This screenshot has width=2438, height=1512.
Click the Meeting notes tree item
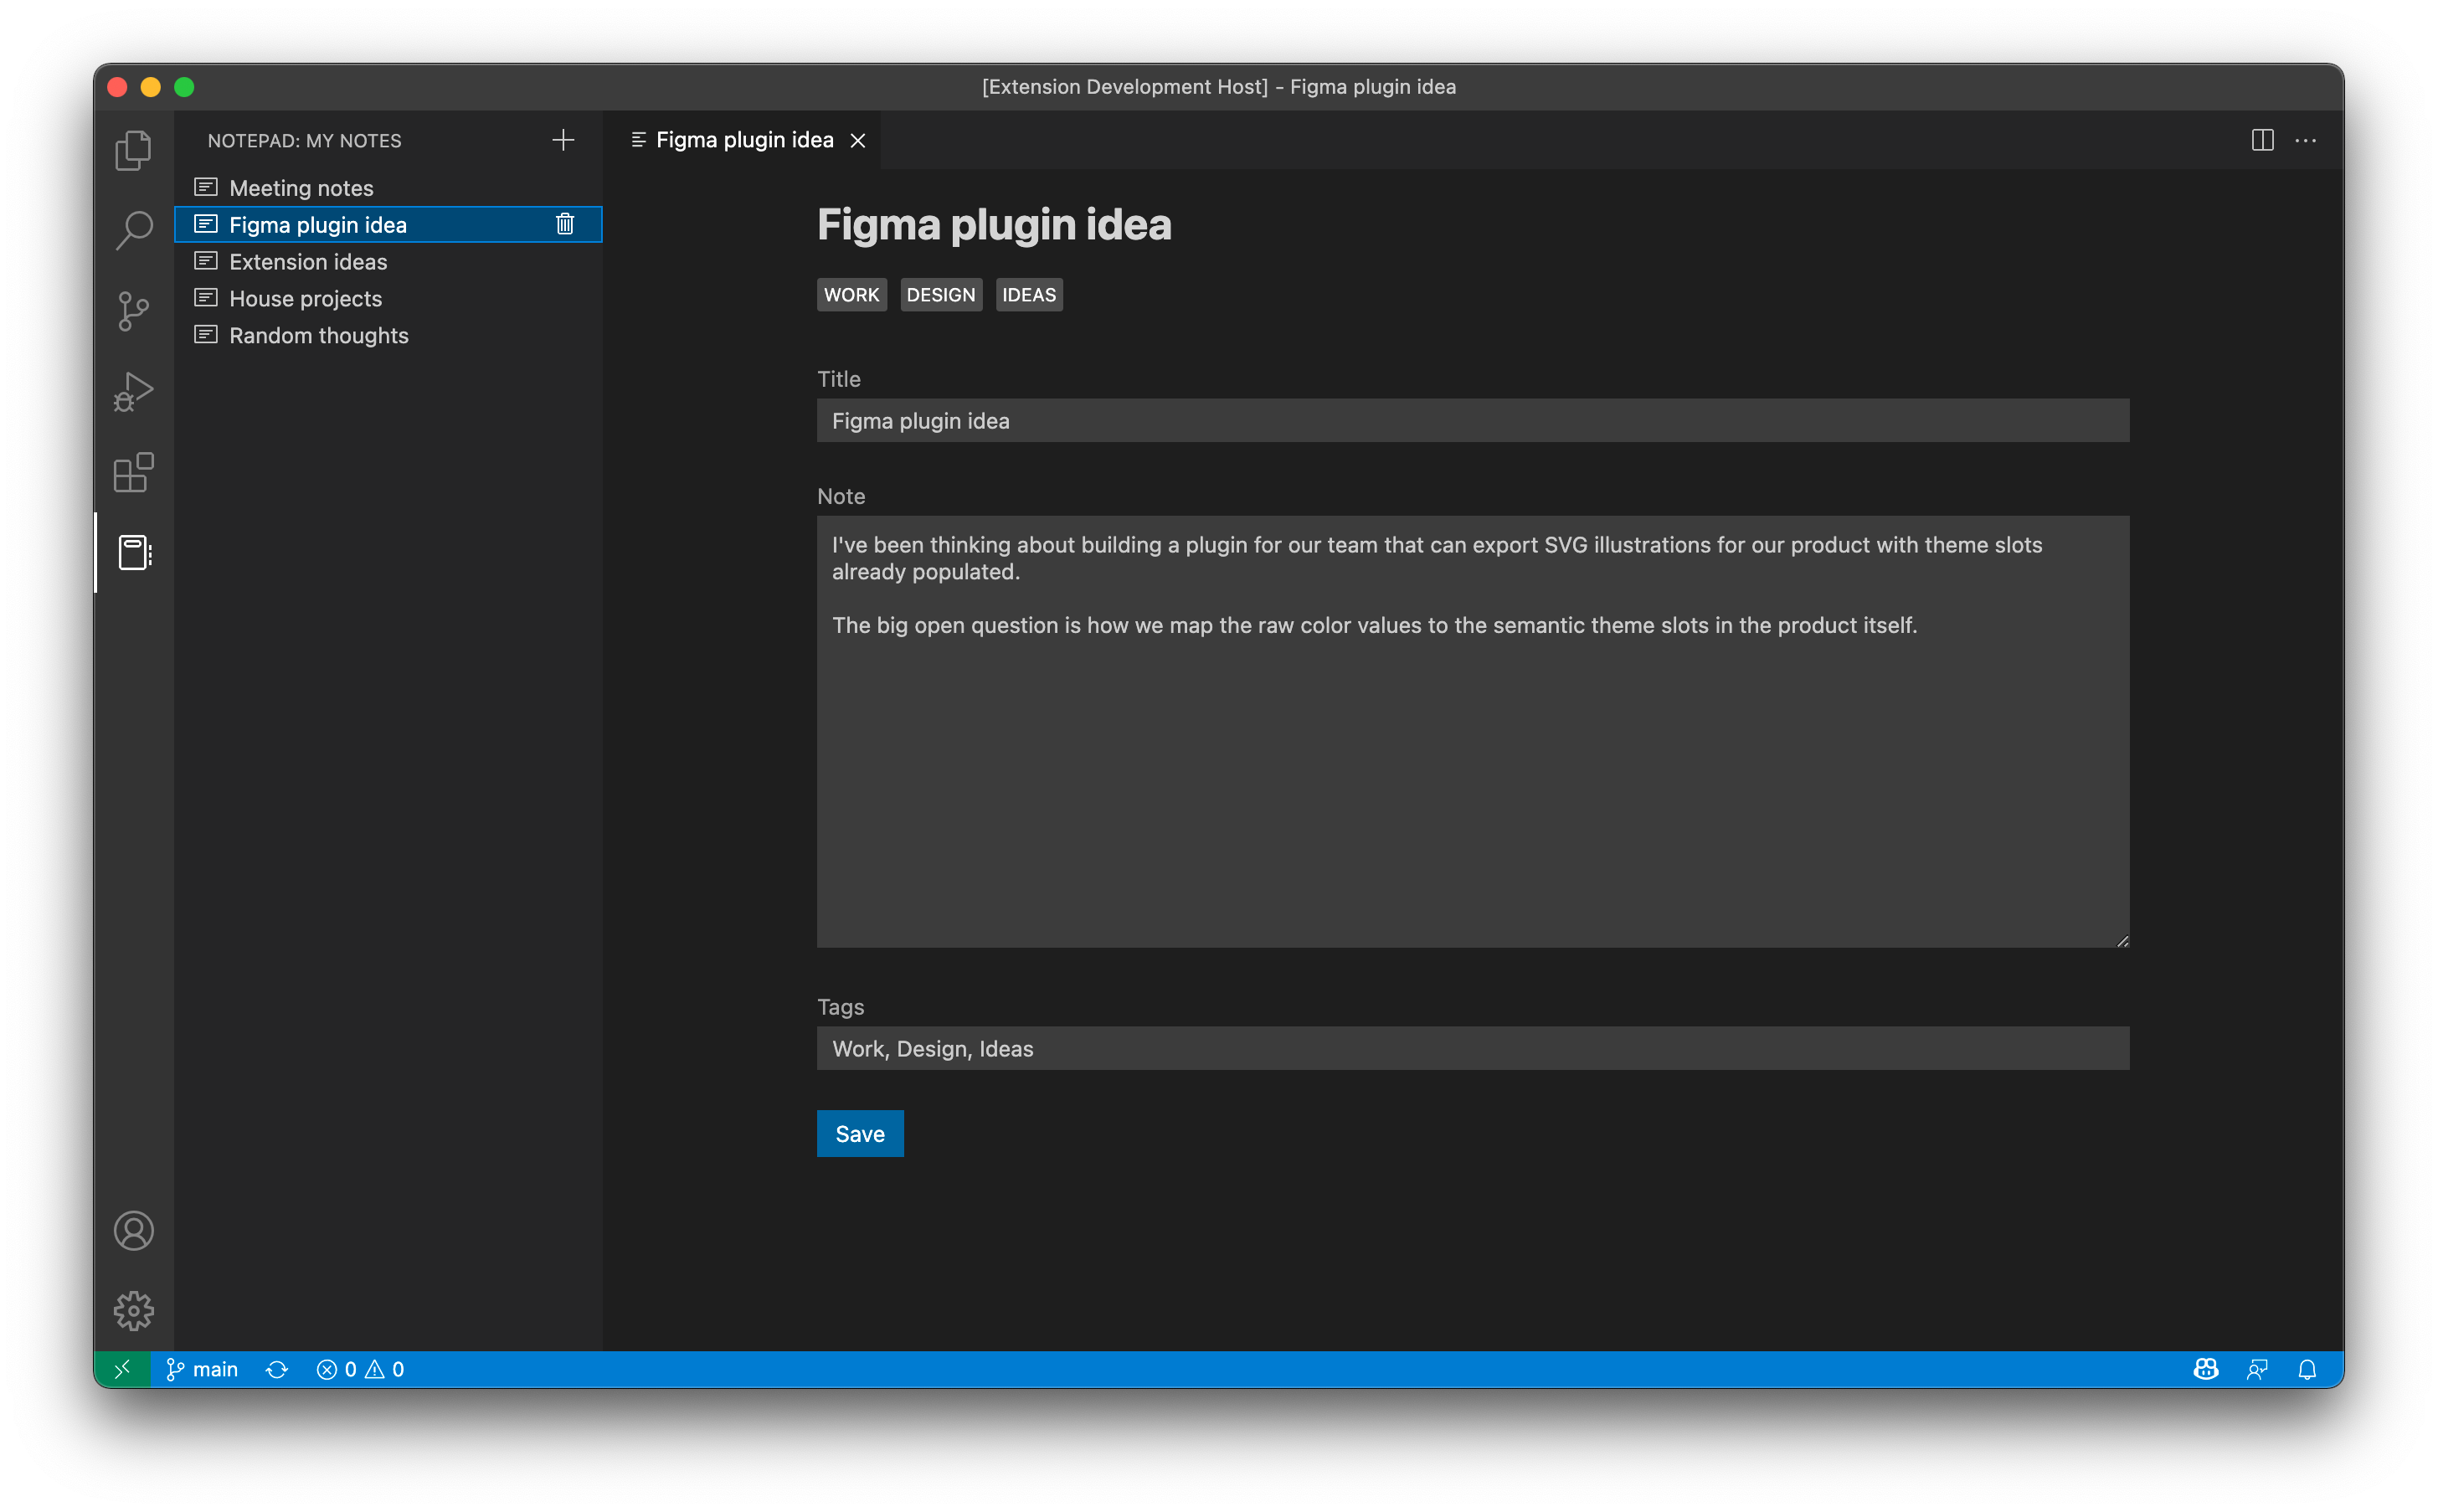pyautogui.click(x=303, y=187)
